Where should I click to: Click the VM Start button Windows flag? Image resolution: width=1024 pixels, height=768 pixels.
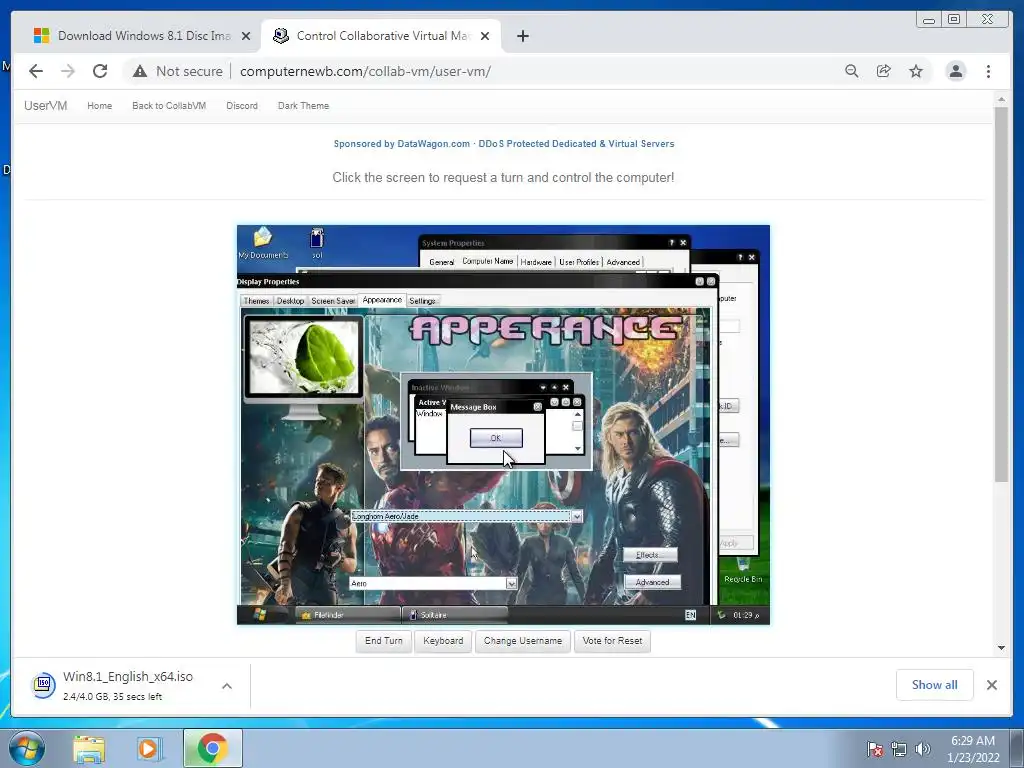[260, 615]
